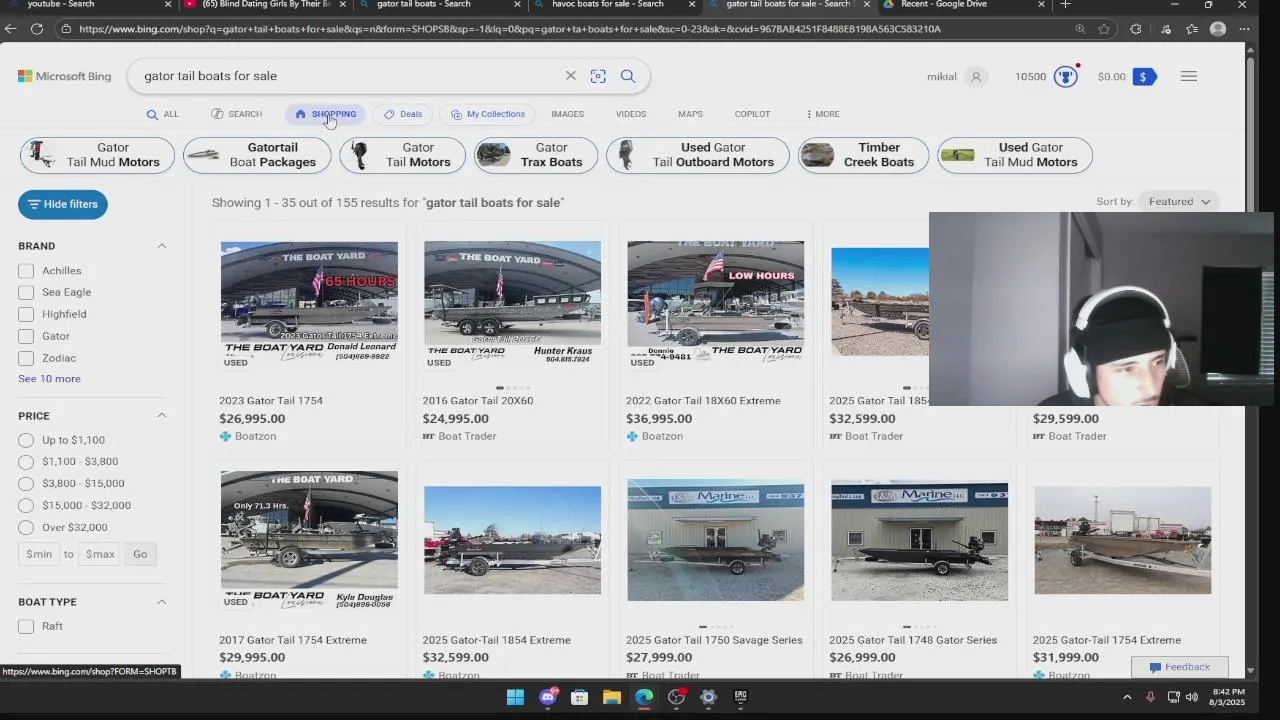Switch to the SEARCH tab

point(237,114)
